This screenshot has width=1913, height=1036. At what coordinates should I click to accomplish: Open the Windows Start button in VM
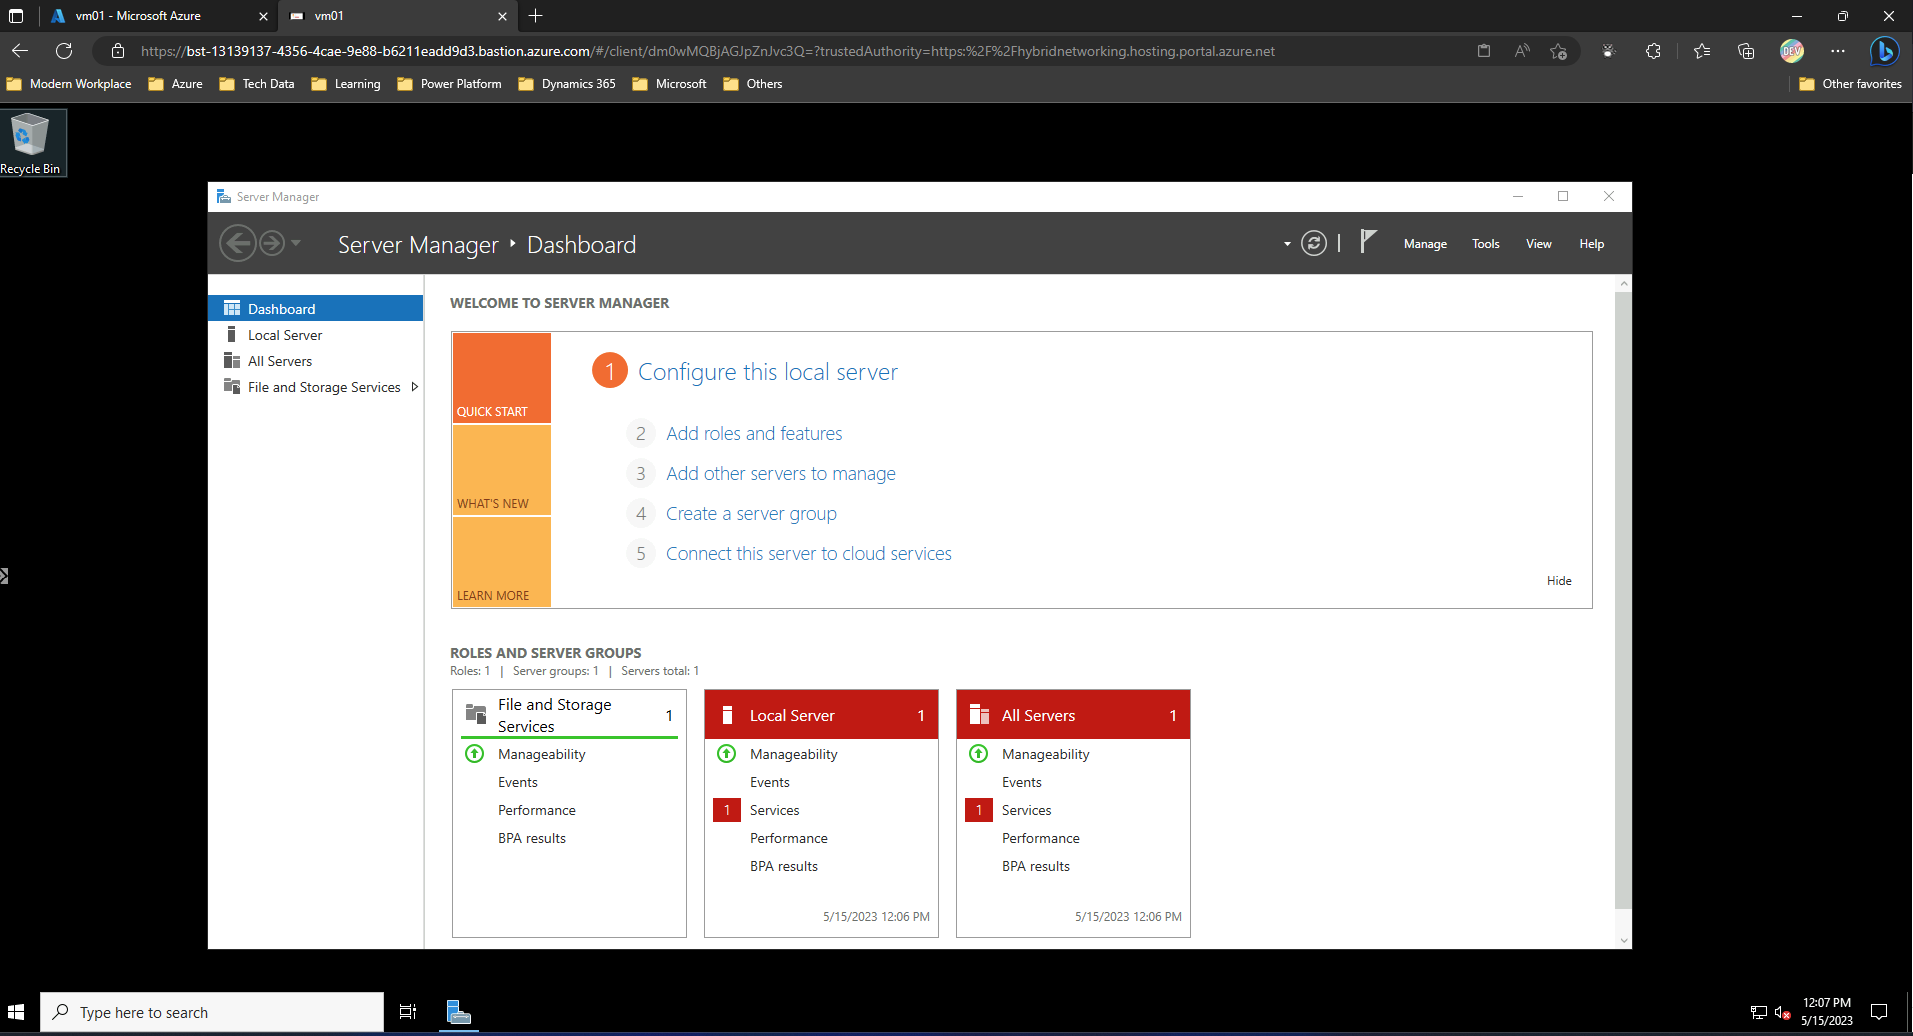[16, 1012]
